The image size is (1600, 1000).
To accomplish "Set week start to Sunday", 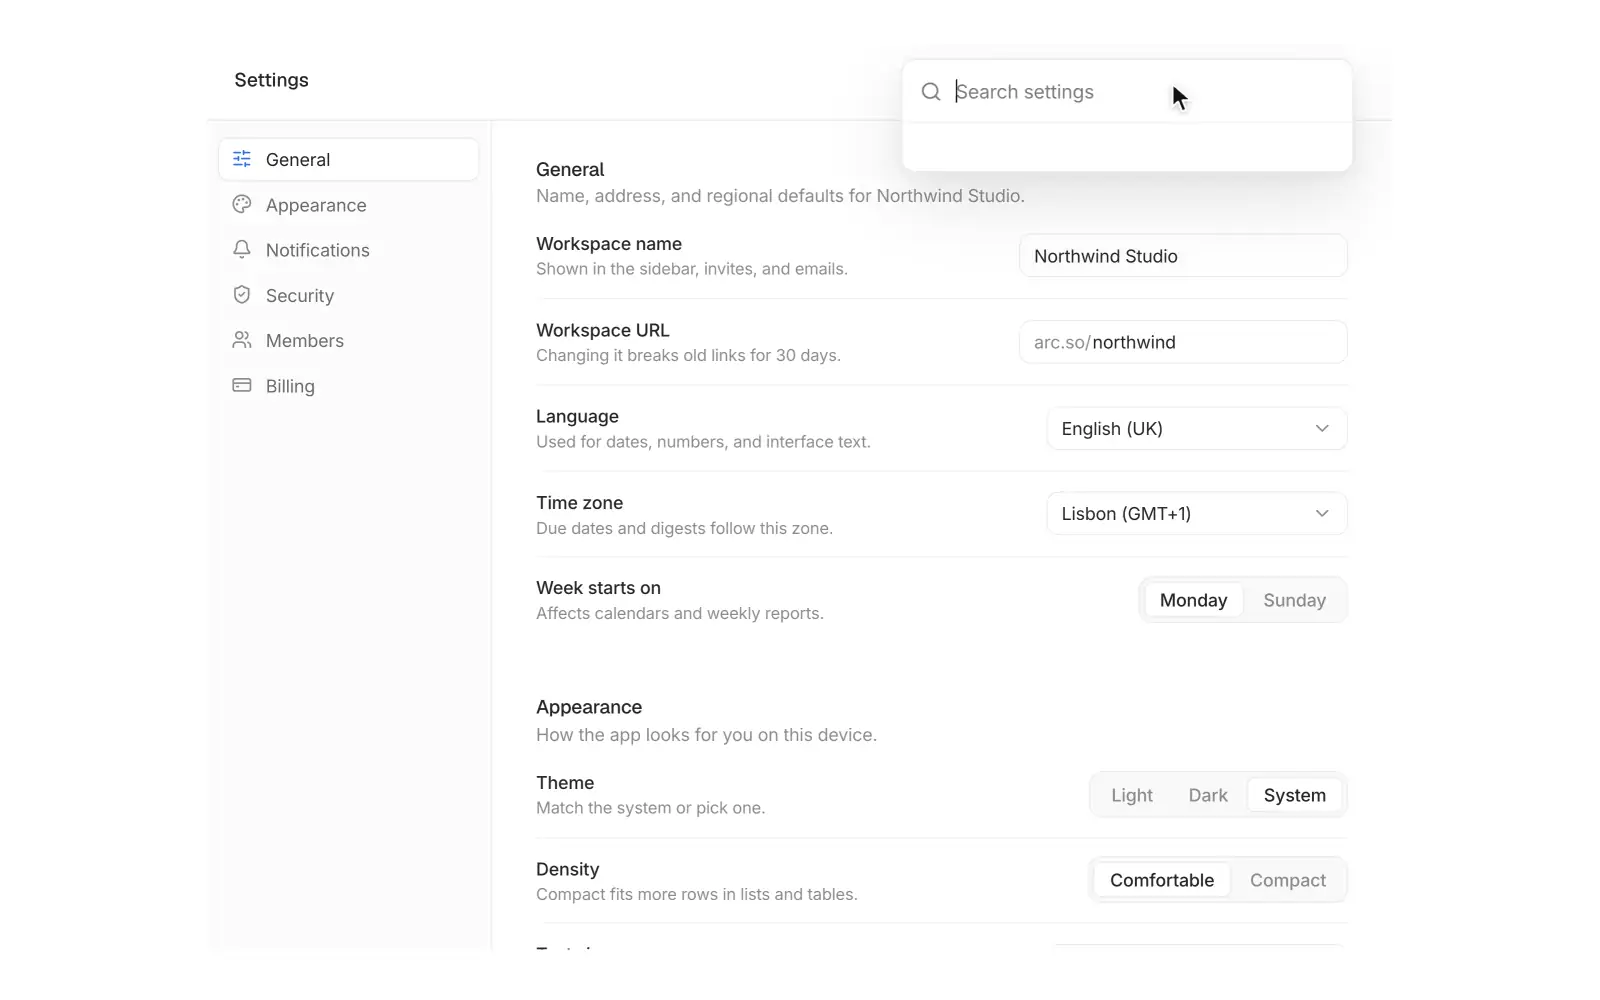I will [1294, 600].
